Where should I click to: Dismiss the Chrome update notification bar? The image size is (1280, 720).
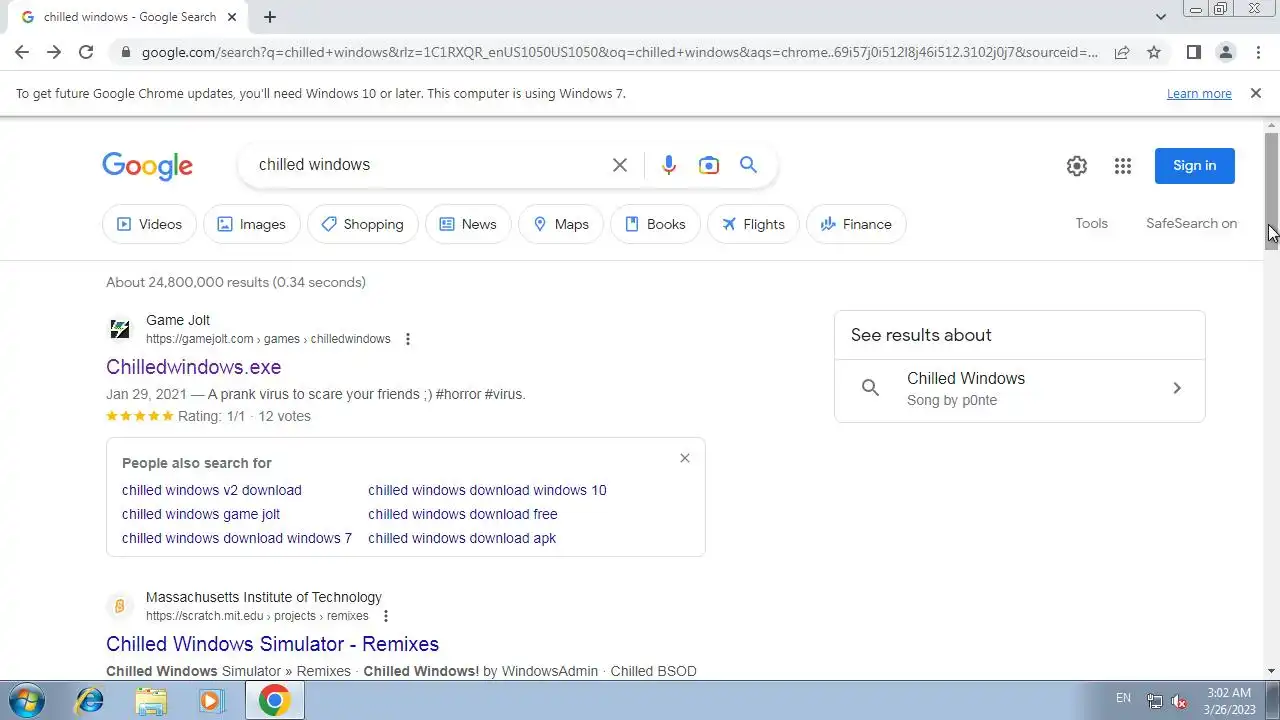(x=1255, y=93)
